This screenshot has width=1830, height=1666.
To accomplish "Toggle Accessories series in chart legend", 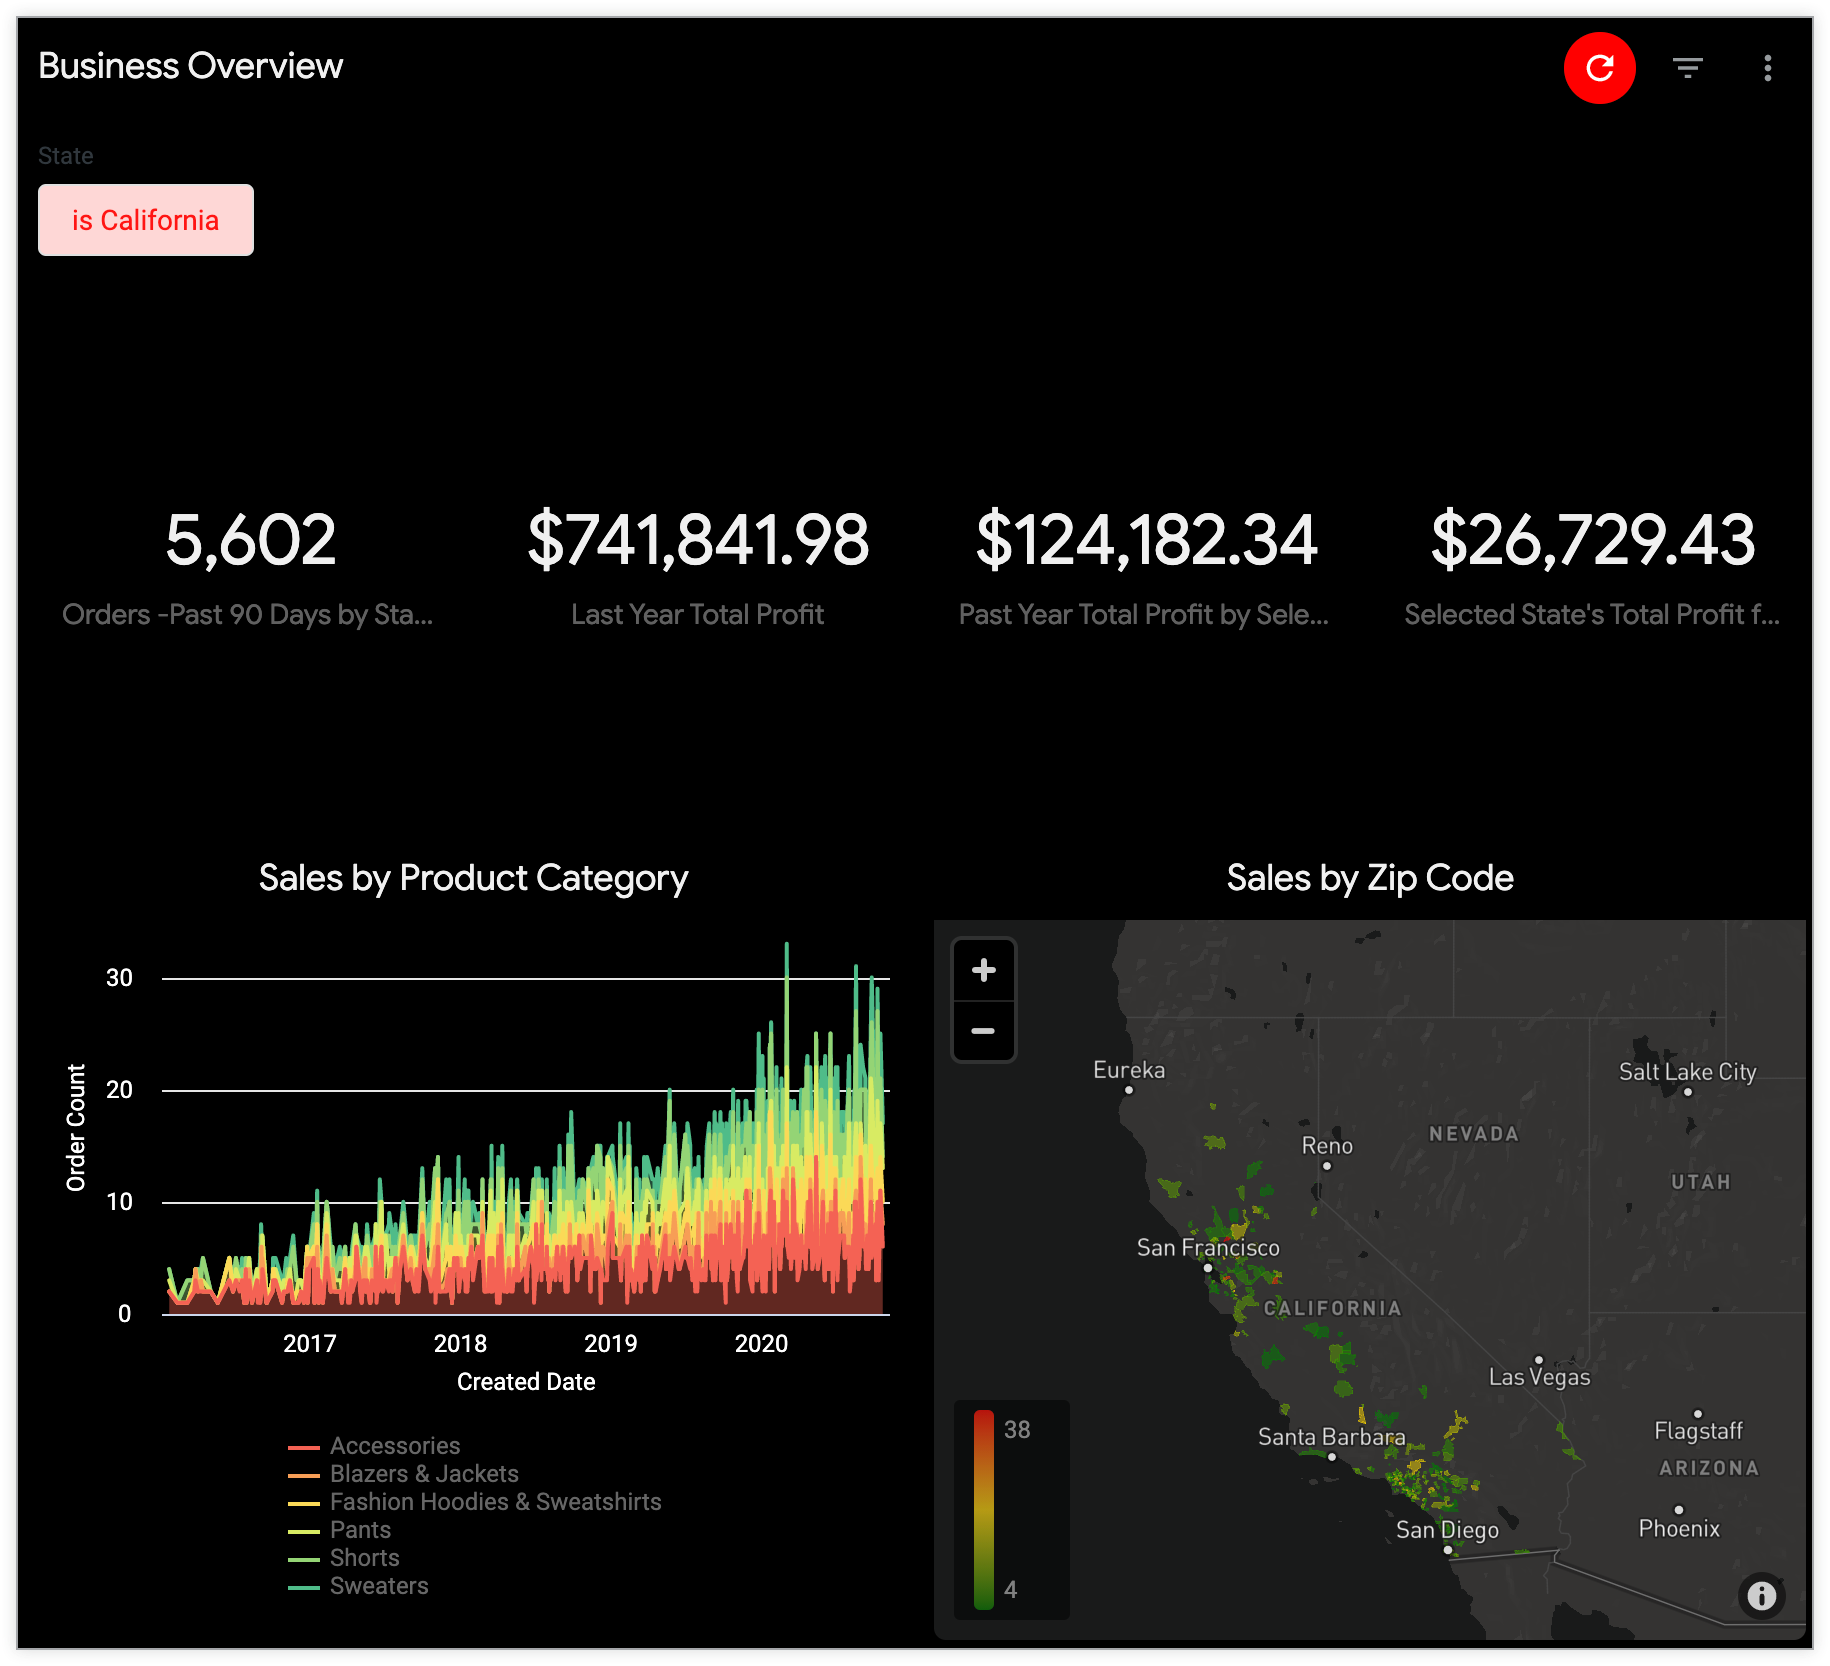I will (394, 1446).
